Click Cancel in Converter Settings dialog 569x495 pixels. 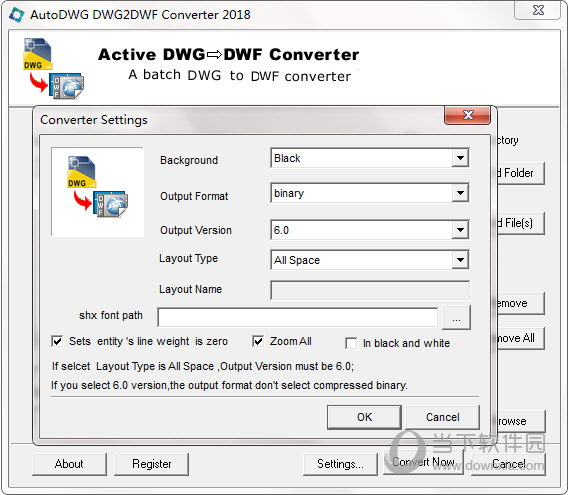(x=443, y=417)
